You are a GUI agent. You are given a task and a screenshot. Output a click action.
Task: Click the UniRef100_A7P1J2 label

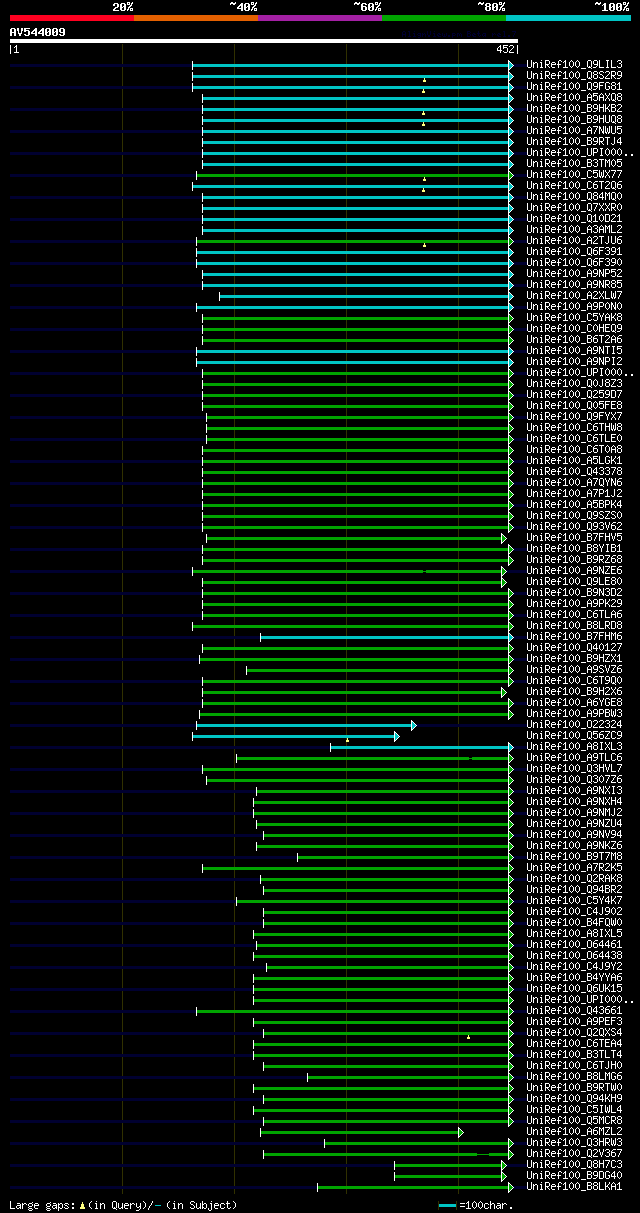click(574, 493)
